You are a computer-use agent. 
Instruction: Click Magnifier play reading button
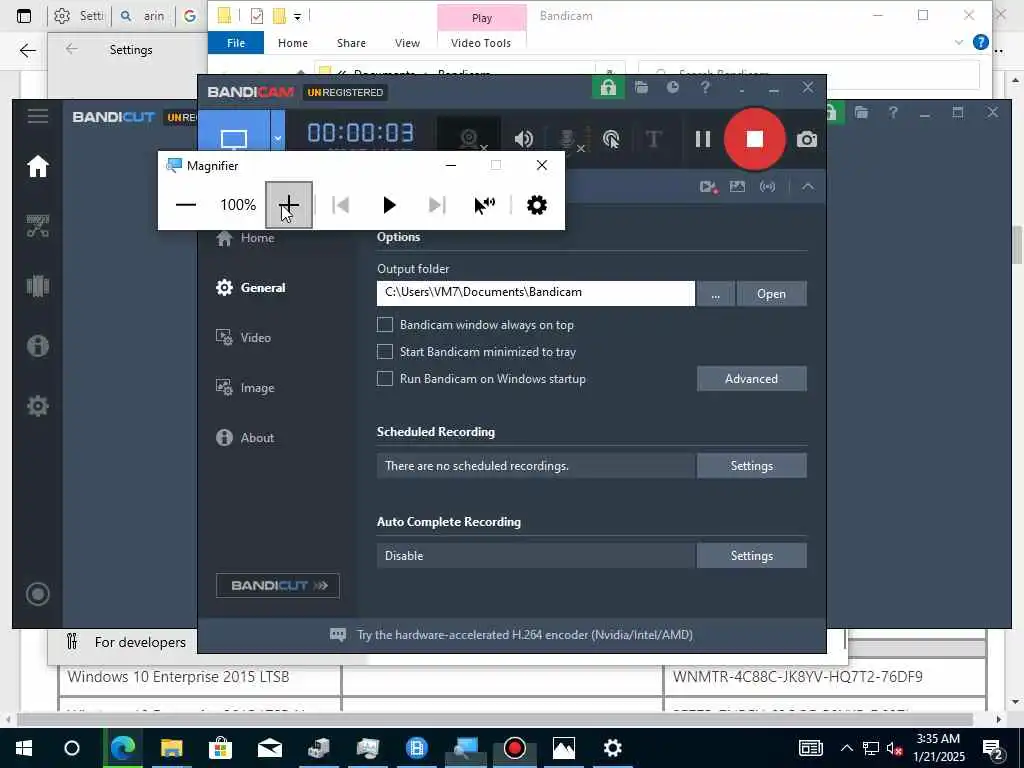389,205
